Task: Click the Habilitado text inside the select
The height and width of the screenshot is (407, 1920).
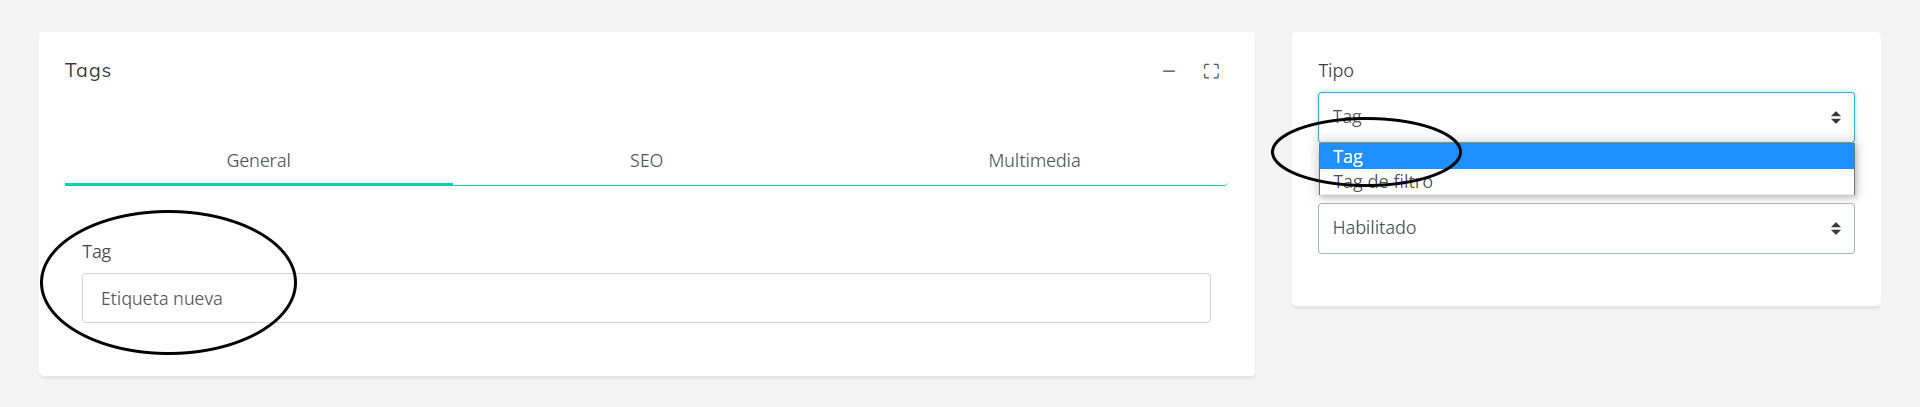Action: pyautogui.click(x=1374, y=228)
